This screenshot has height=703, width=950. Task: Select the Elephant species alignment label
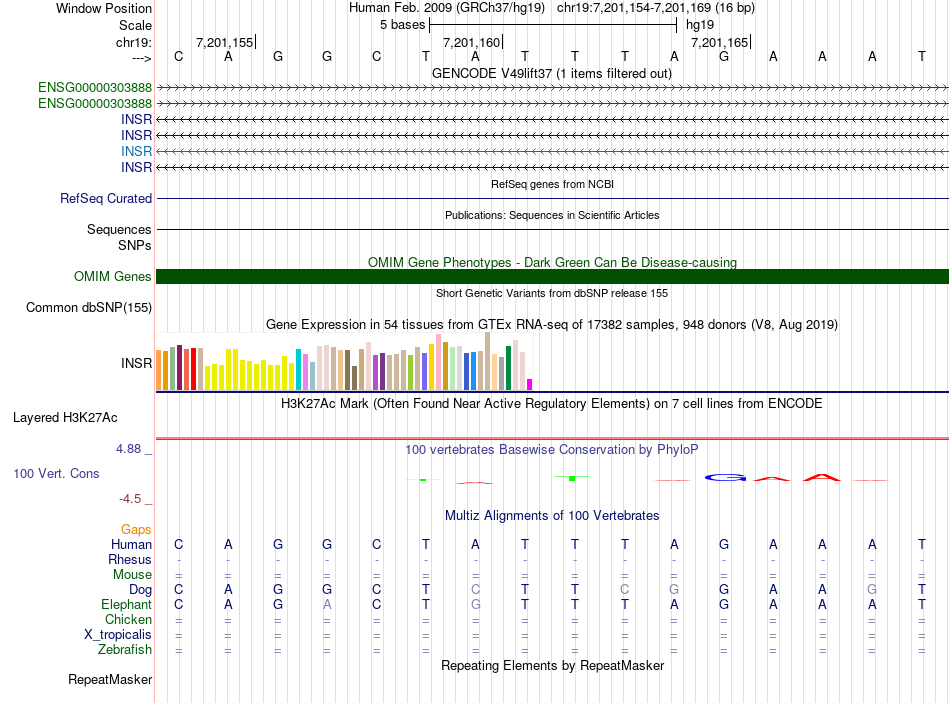126,605
